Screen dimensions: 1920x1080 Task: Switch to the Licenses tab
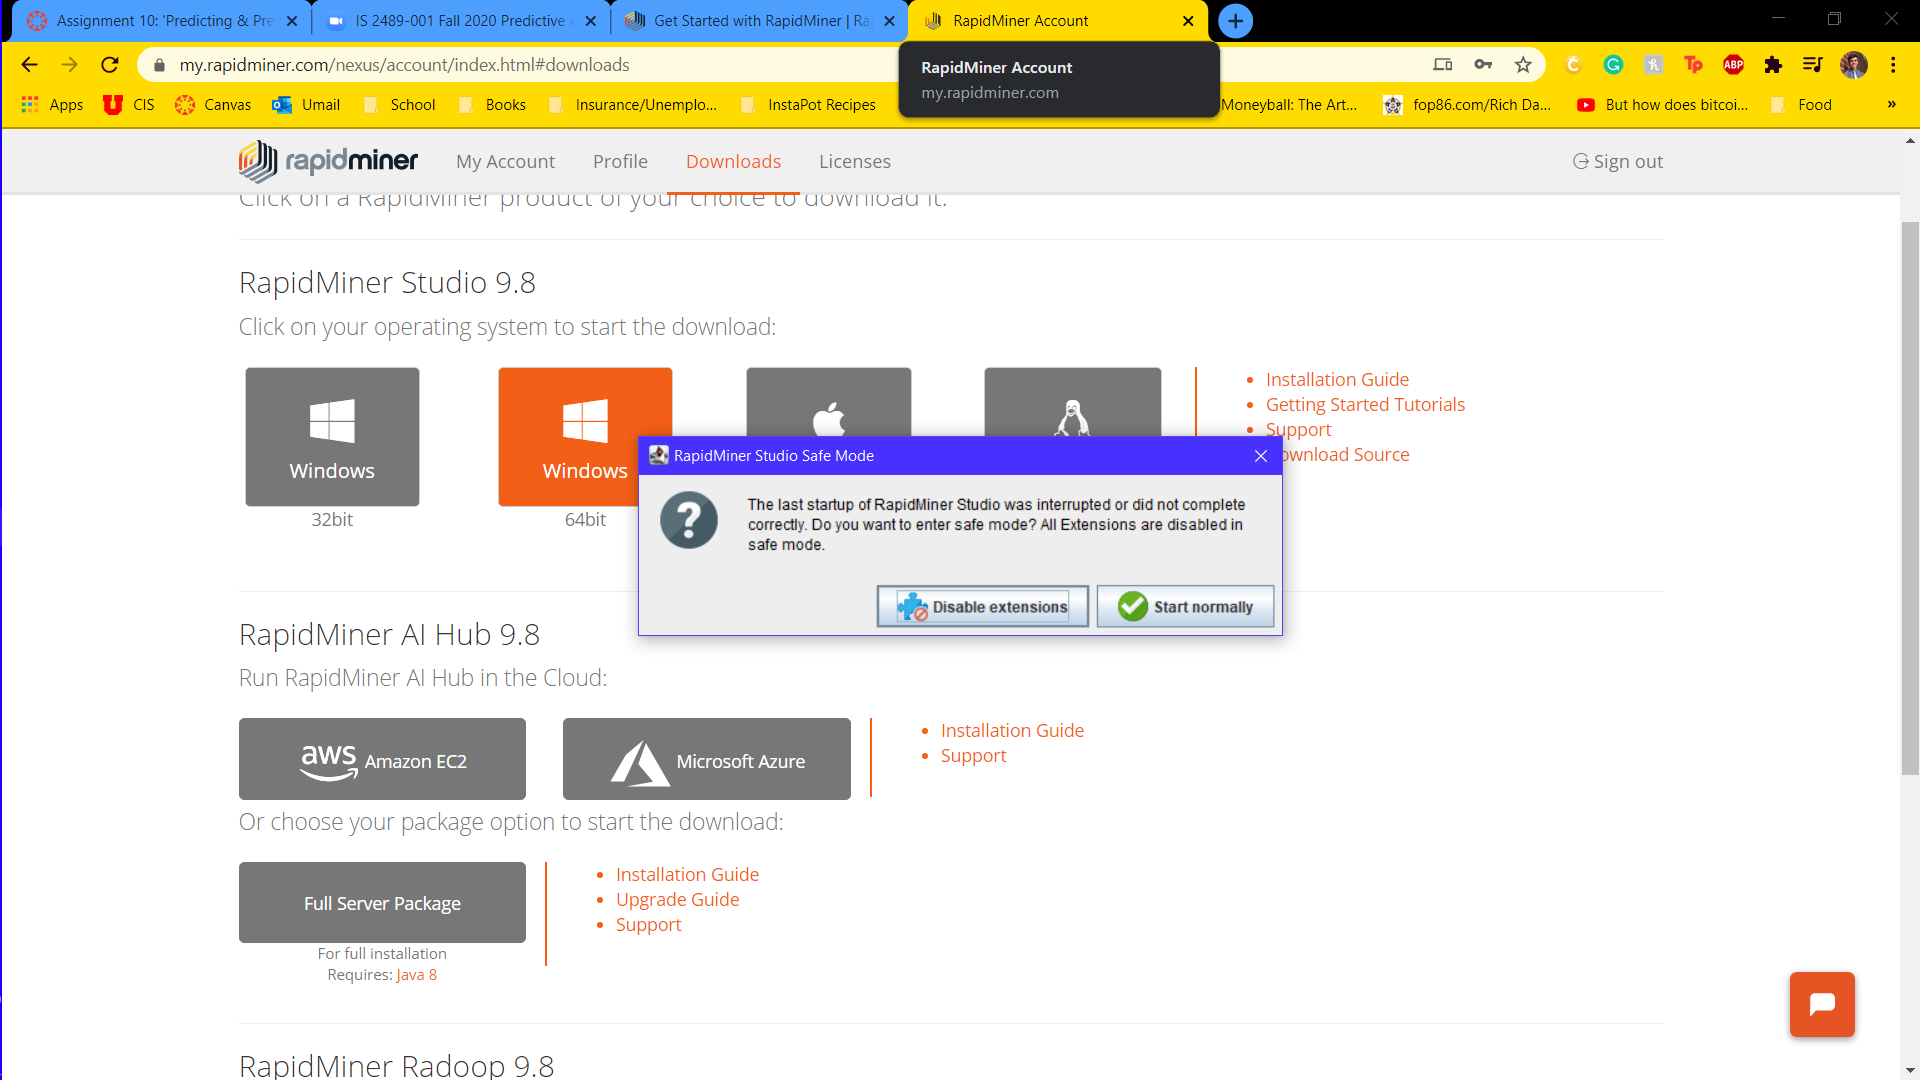[855, 162]
